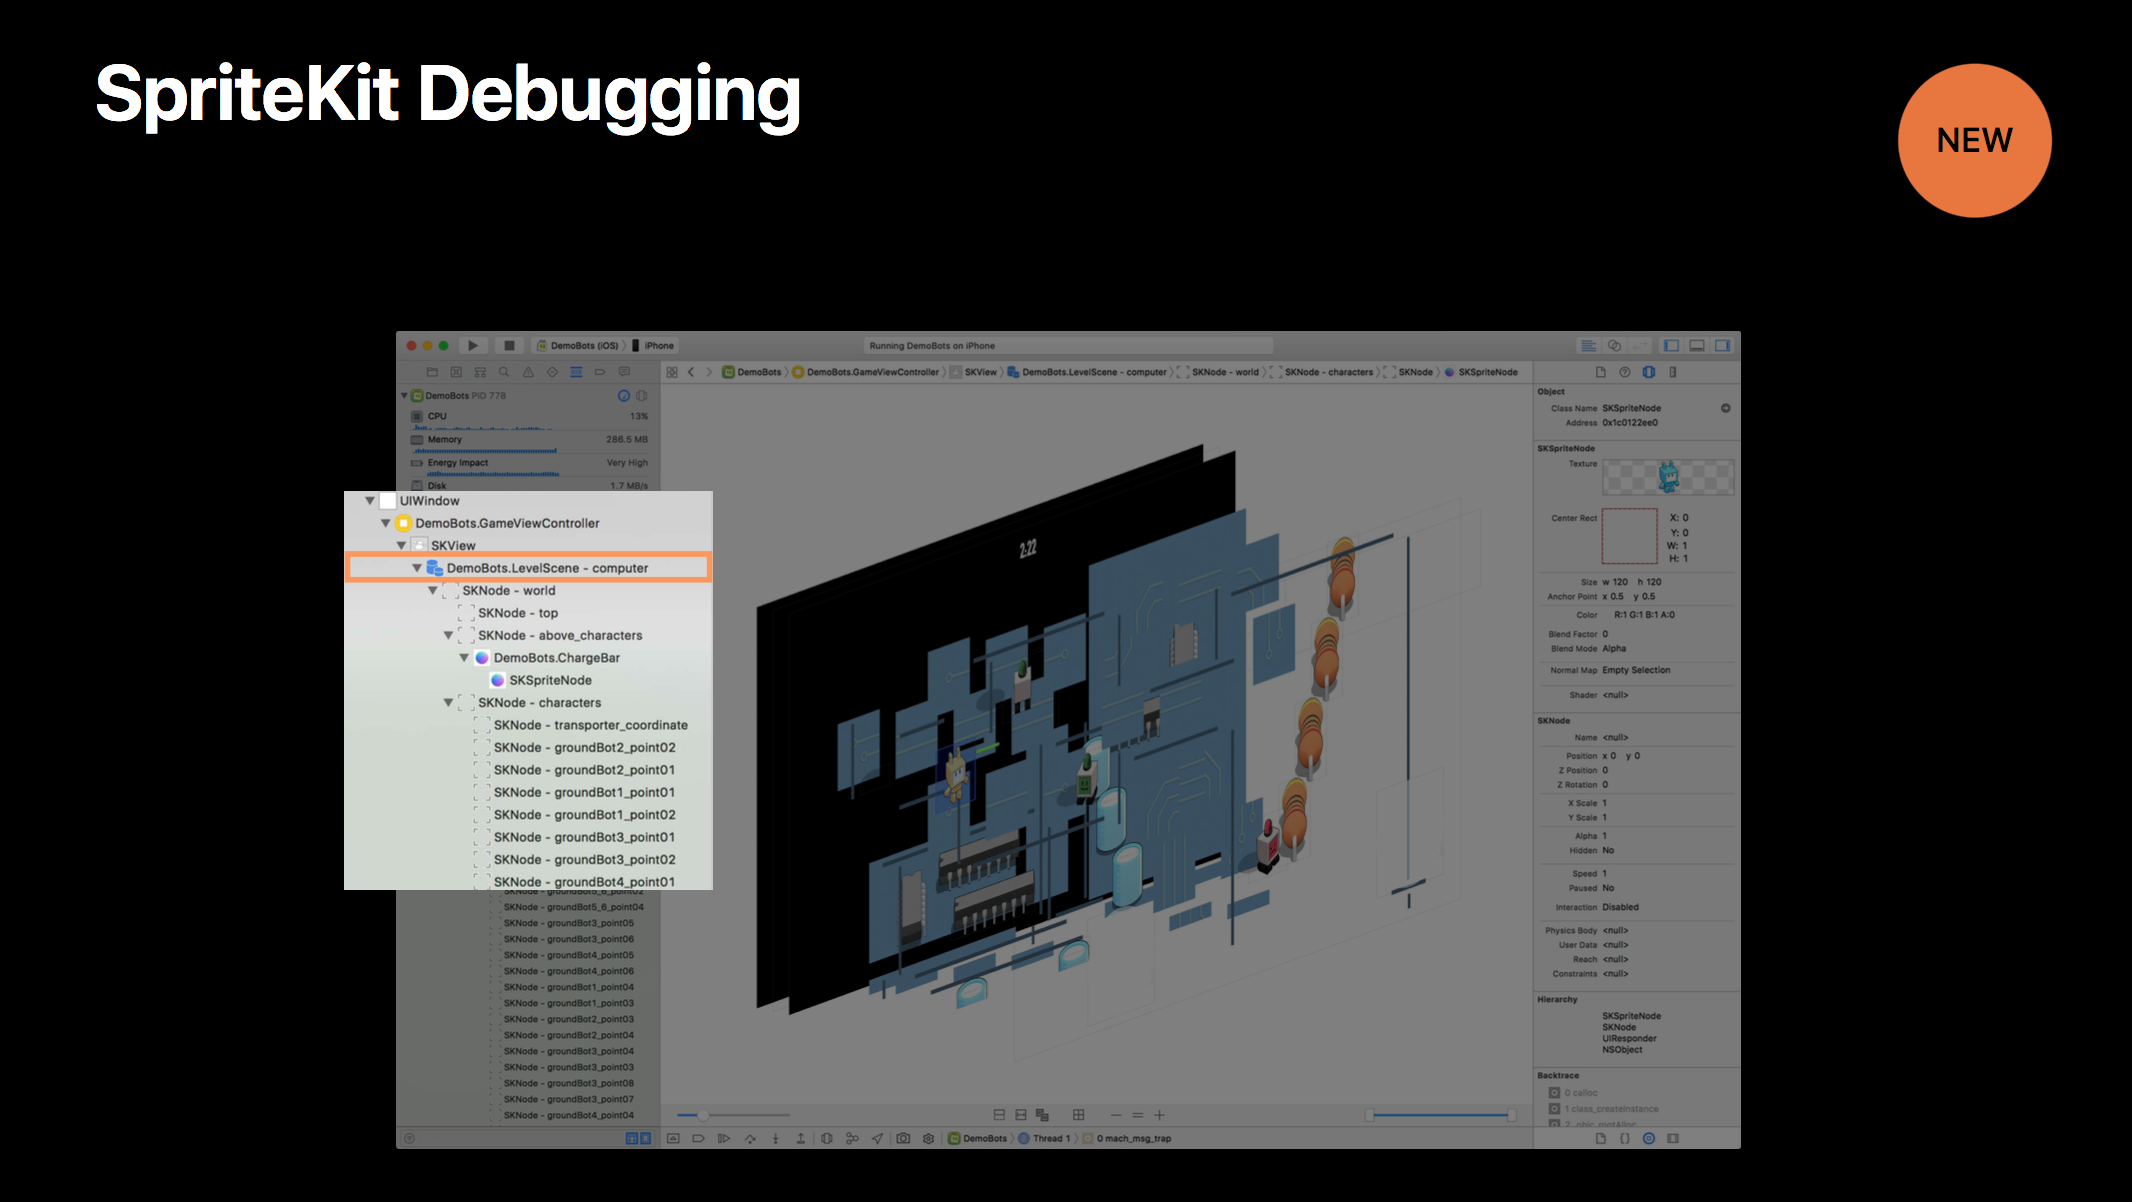Open the Debug navigator tab icon

pyautogui.click(x=576, y=372)
